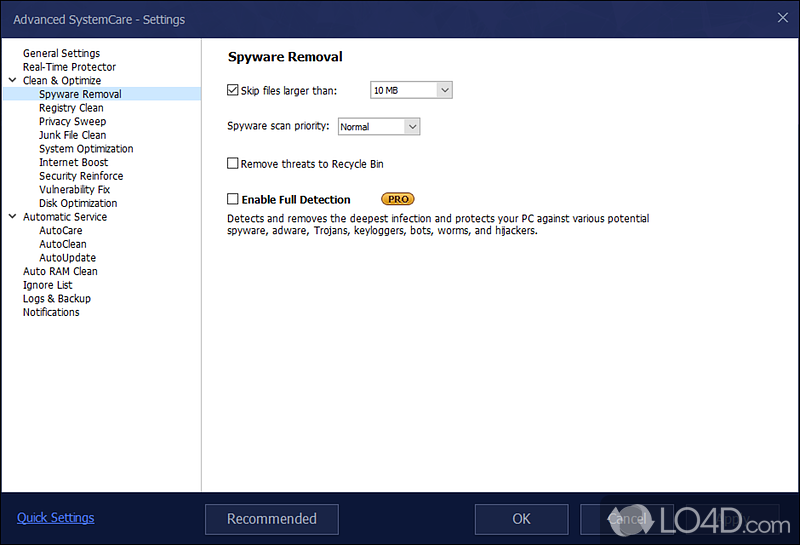Click the Enable Full Detection label
This screenshot has height=545, width=800.
[296, 200]
